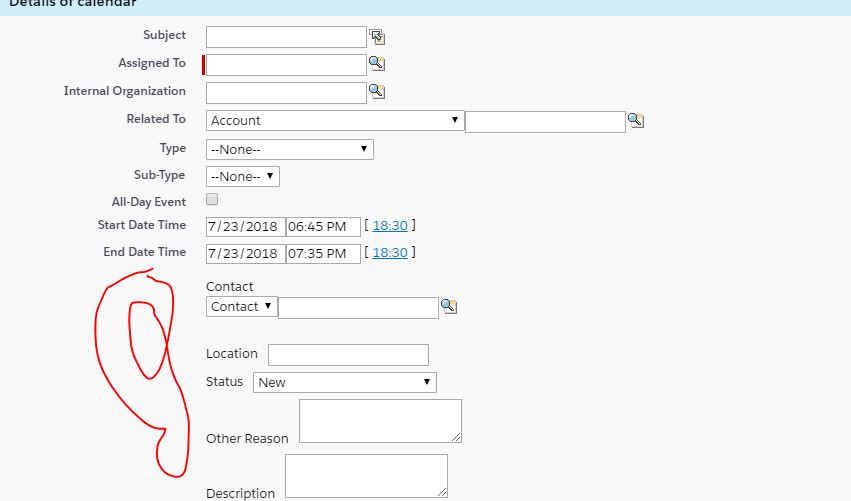Click the Start Date field 7/23/2018
Screen dimensions: 851x501
coord(246,227)
